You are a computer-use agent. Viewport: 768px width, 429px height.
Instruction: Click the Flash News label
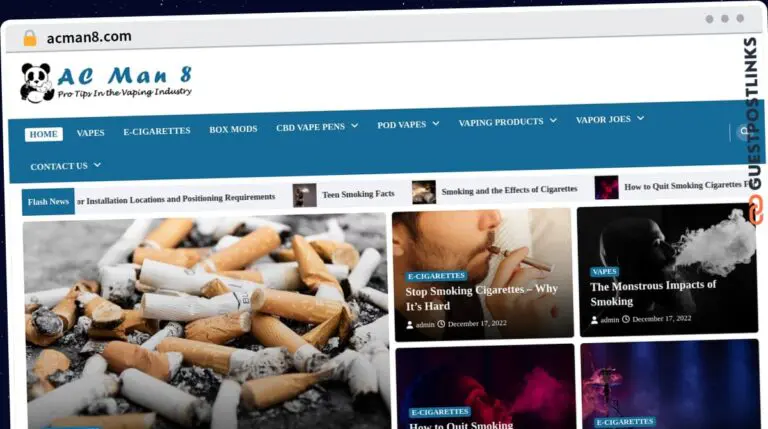pos(48,201)
